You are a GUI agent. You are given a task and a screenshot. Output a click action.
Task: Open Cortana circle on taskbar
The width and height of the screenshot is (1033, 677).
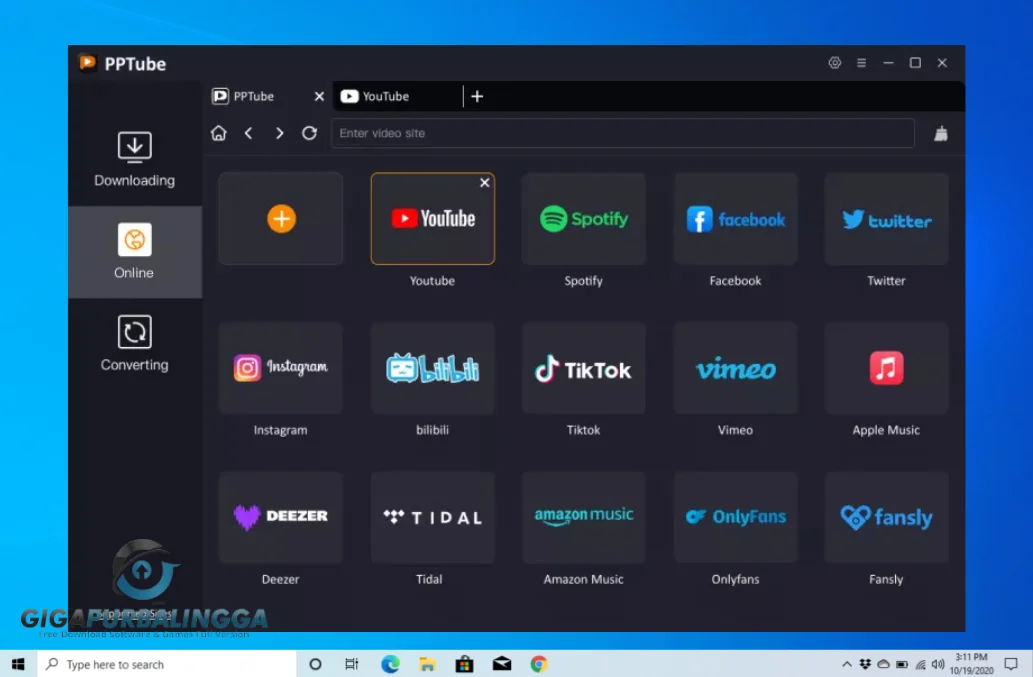[316, 664]
